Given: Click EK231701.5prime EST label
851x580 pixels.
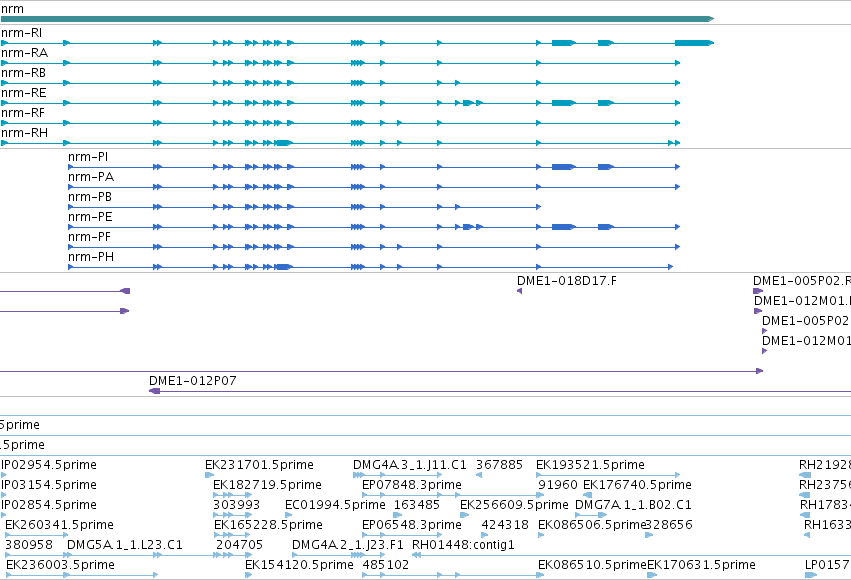Looking at the screenshot, I should (259, 465).
